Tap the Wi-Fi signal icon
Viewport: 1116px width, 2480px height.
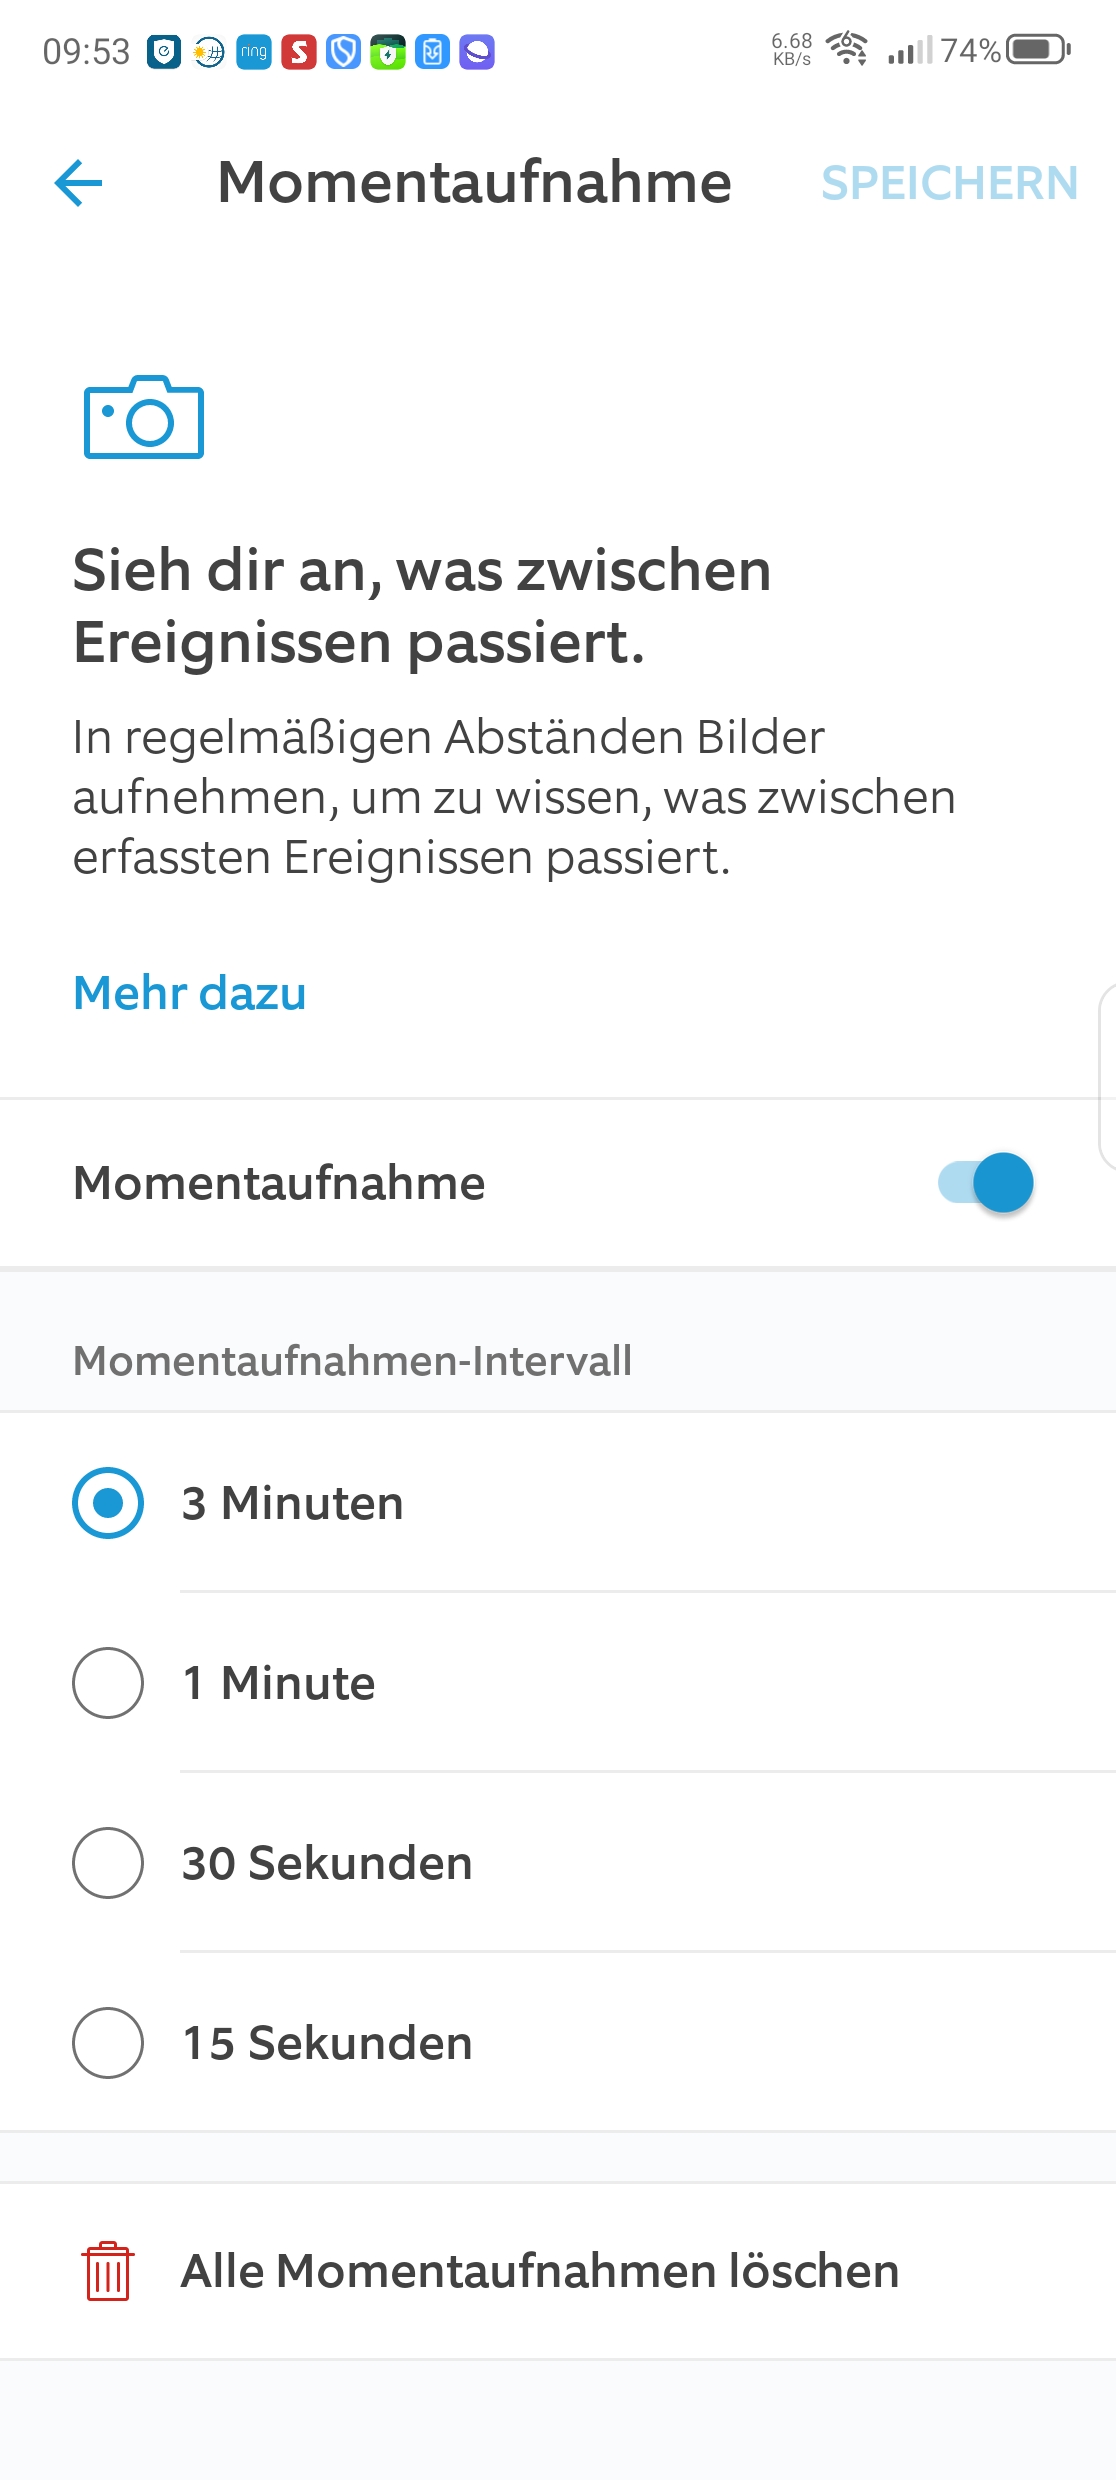[x=847, y=48]
